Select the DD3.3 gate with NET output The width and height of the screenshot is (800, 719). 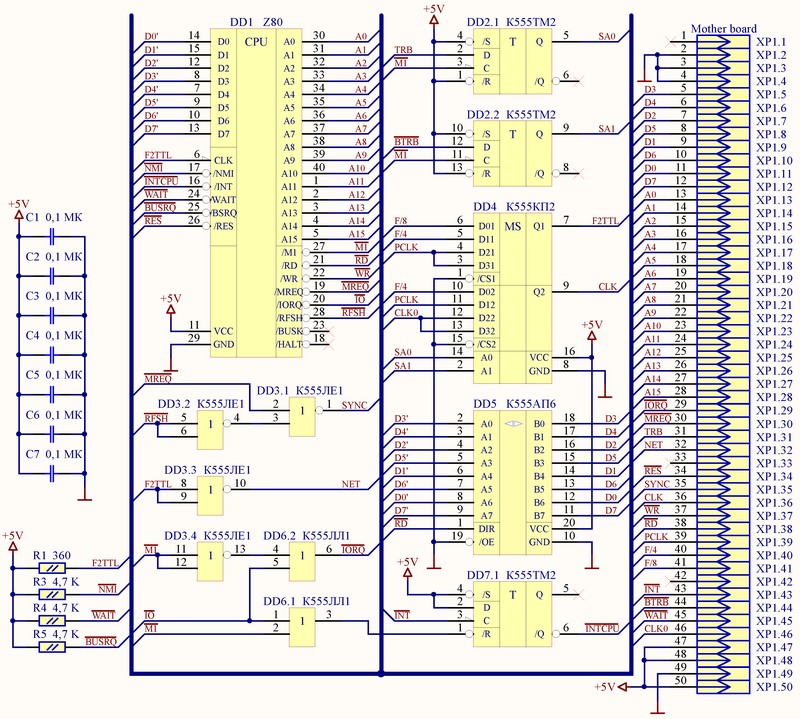(210, 491)
